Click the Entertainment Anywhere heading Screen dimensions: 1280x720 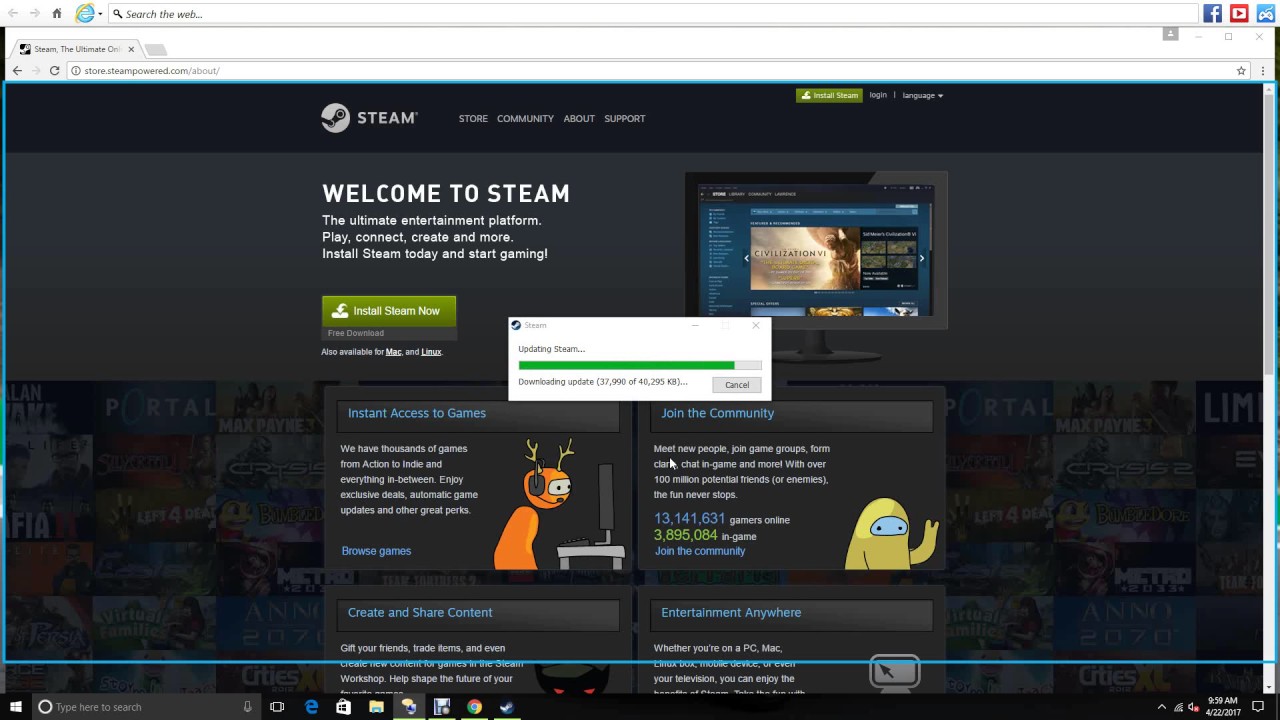(731, 612)
